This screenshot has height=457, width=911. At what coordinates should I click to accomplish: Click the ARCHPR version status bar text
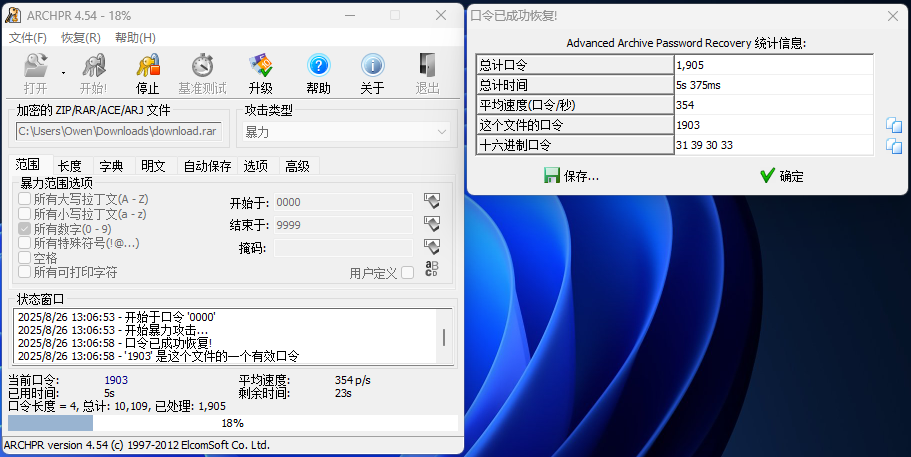137,445
